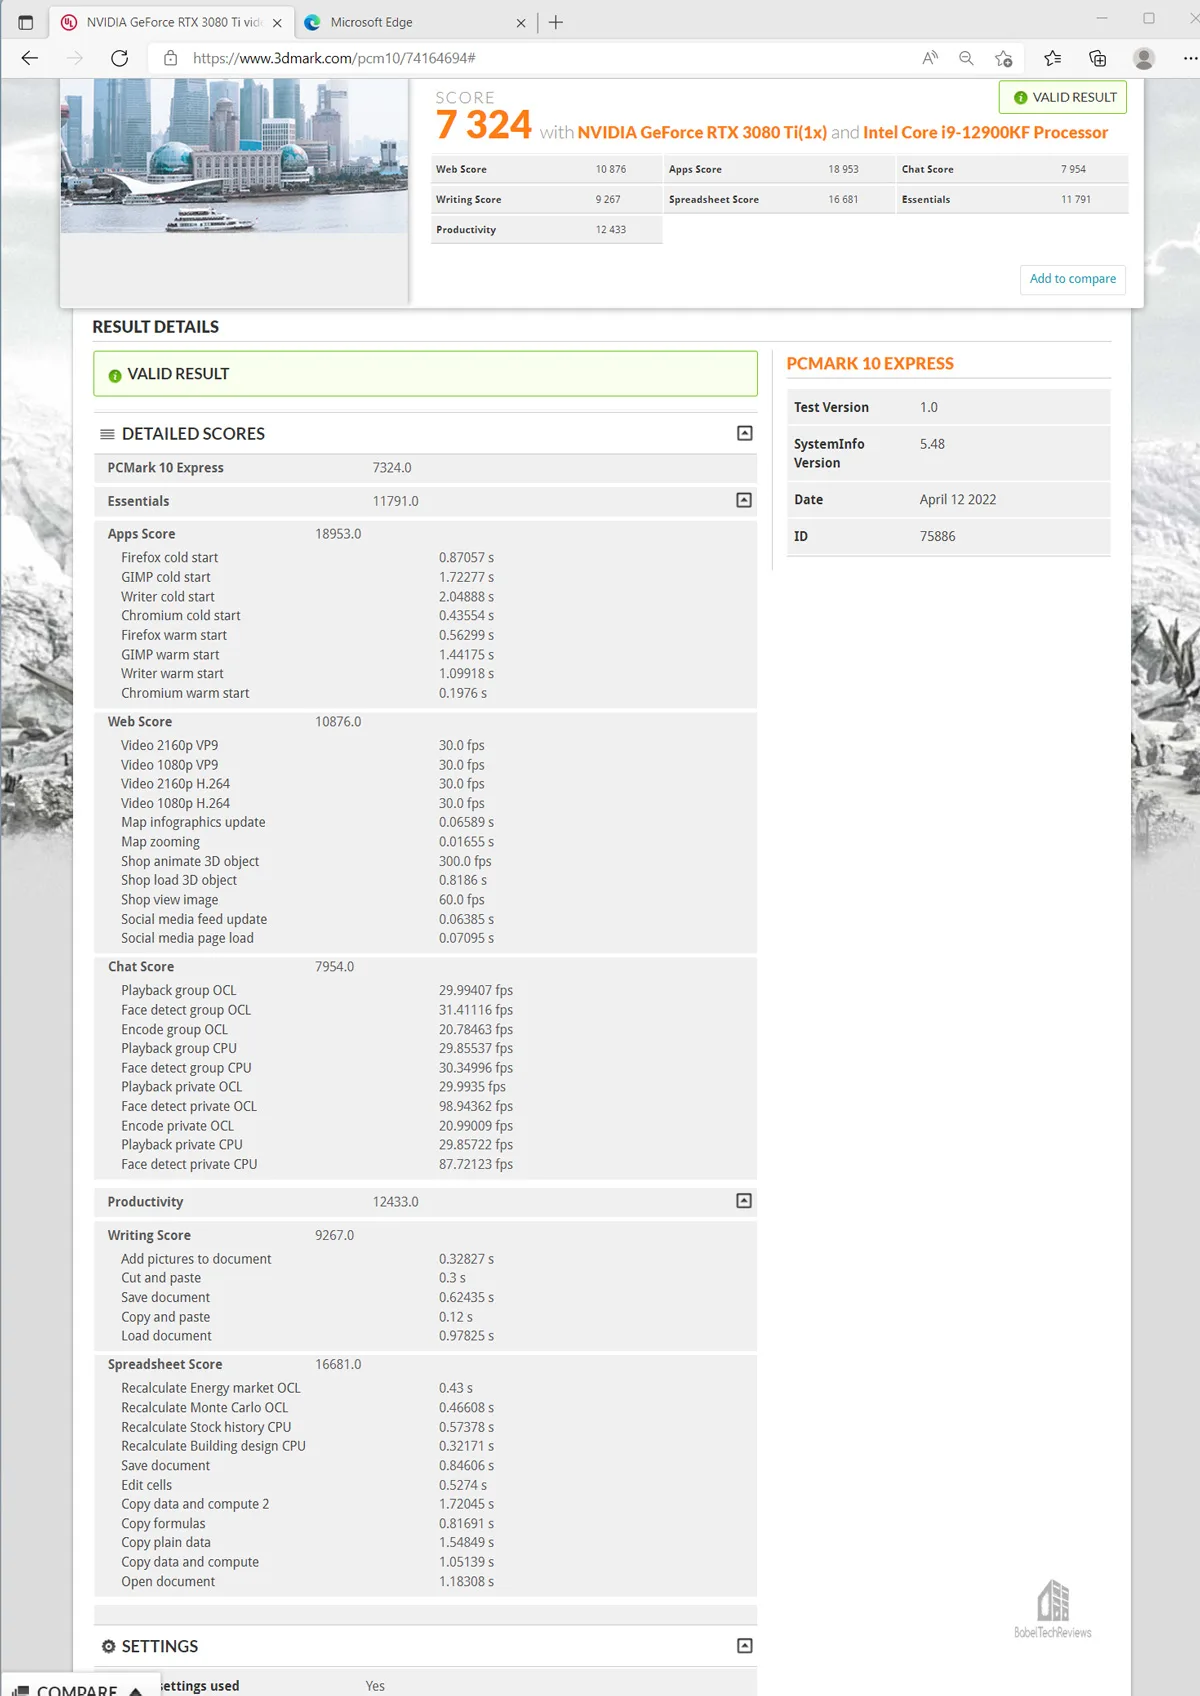Screen dimensions: 1200x1696
Task: Open the browser profile menu
Action: [x=1144, y=58]
